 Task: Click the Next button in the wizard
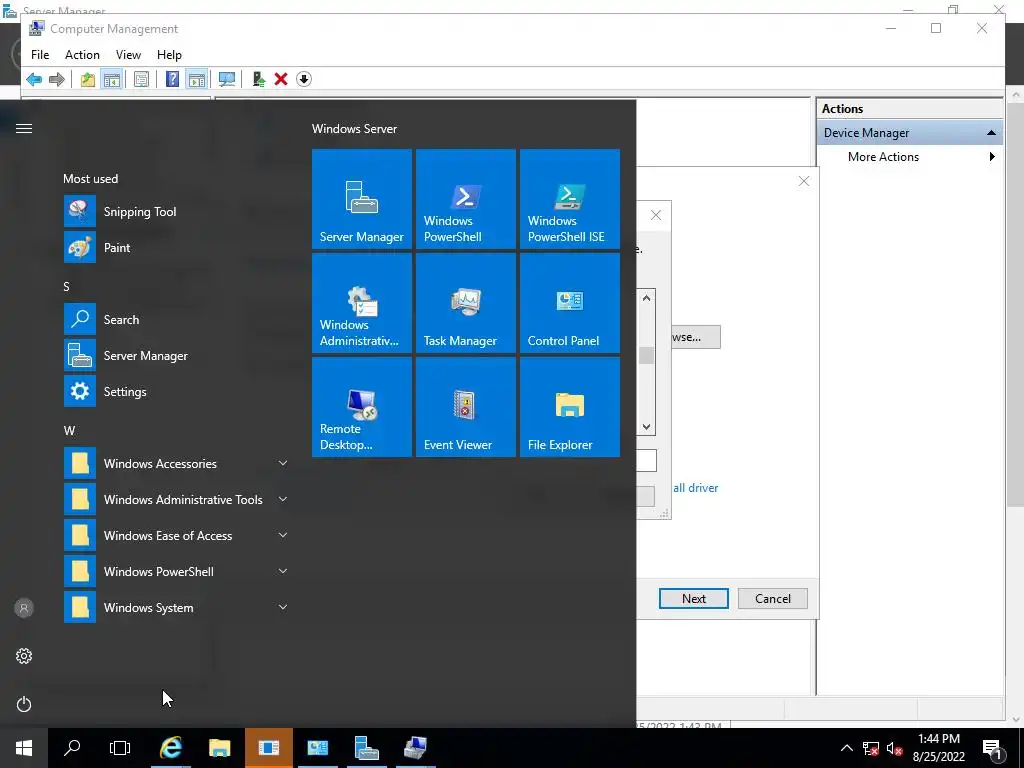(694, 598)
